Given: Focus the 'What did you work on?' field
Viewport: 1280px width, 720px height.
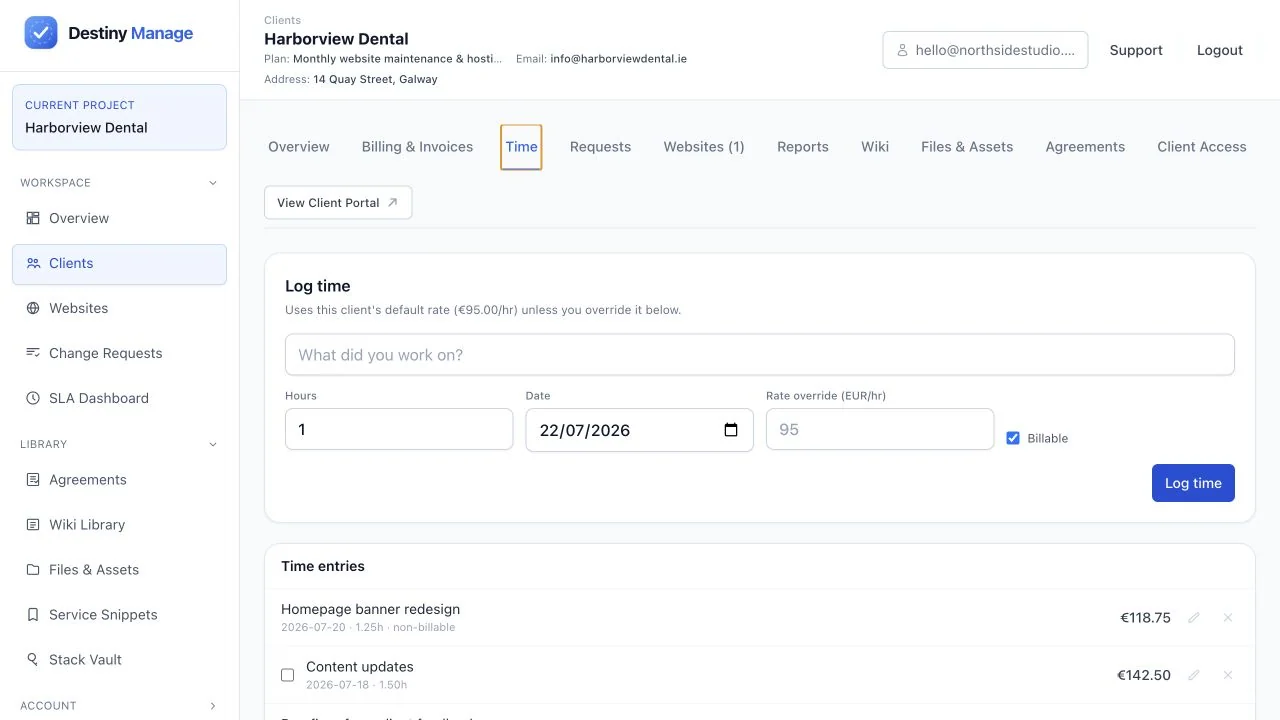Looking at the screenshot, I should pyautogui.click(x=760, y=355).
